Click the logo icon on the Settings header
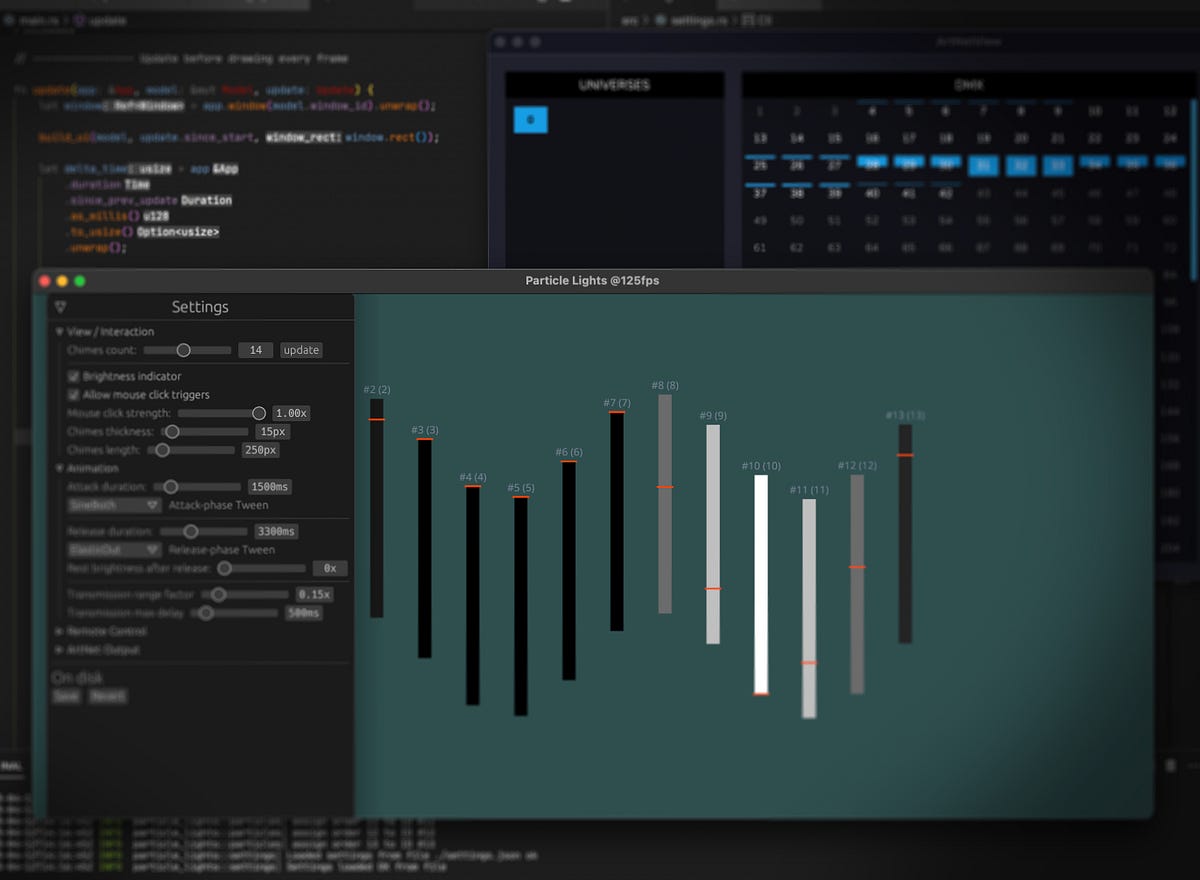Viewport: 1200px width, 880px height. (x=60, y=308)
